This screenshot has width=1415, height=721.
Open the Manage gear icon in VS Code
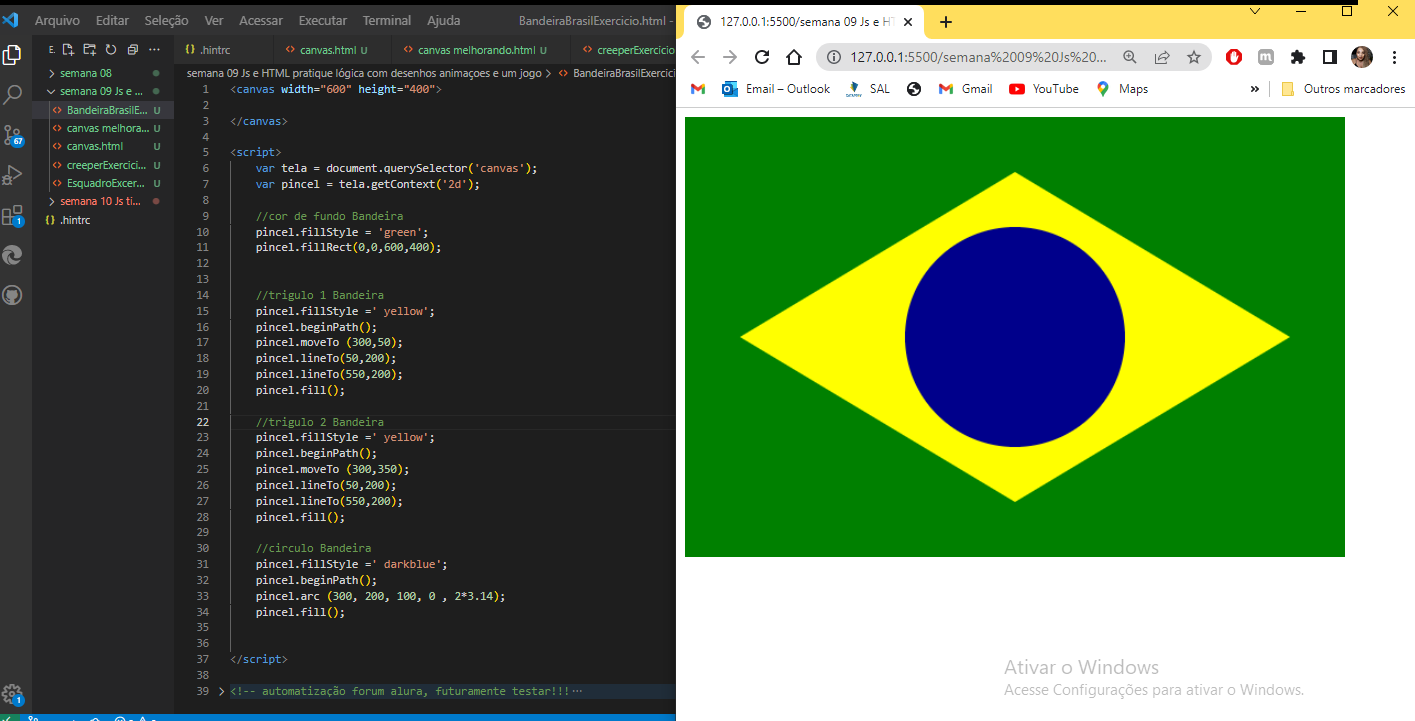click(x=13, y=695)
